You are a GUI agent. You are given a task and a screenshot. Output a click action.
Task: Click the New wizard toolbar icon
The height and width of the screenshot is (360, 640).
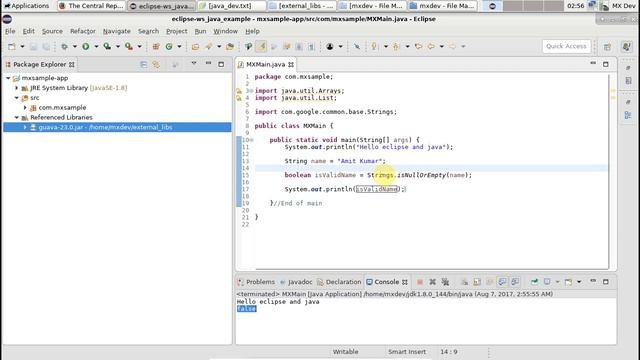12,47
